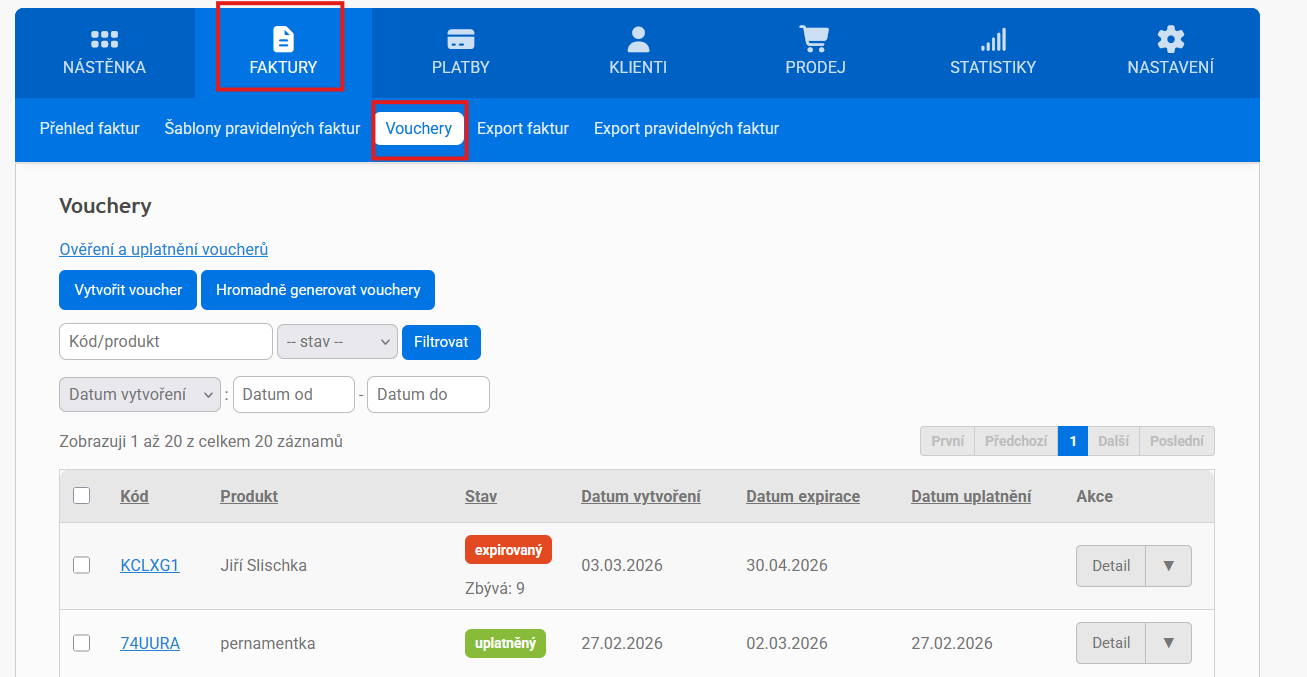Viewport: 1307px width, 677px height.
Task: Click the Zbývá: 9 text
Action: [495, 588]
